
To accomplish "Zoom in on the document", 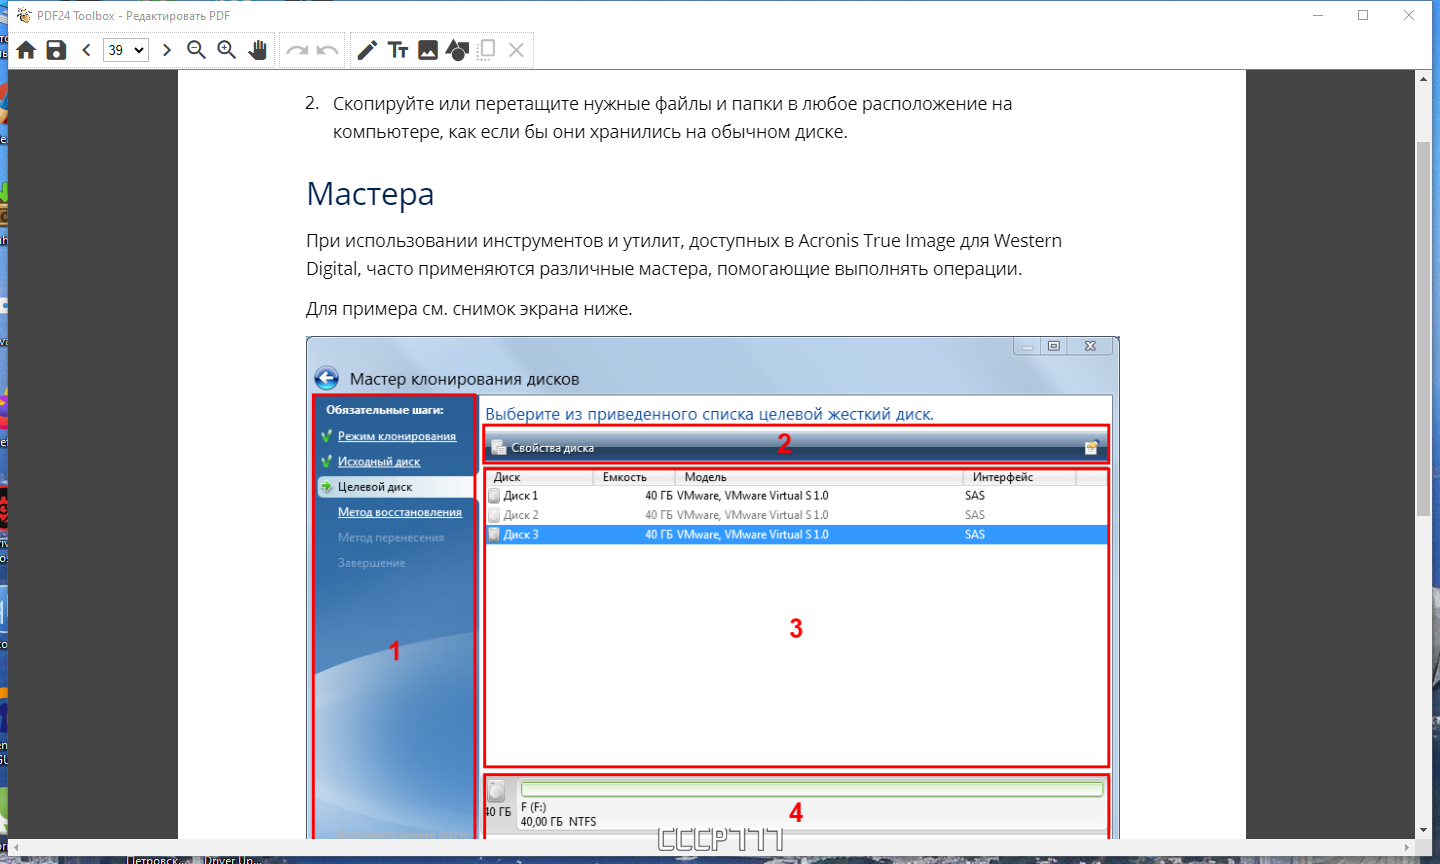I will (x=226, y=49).
